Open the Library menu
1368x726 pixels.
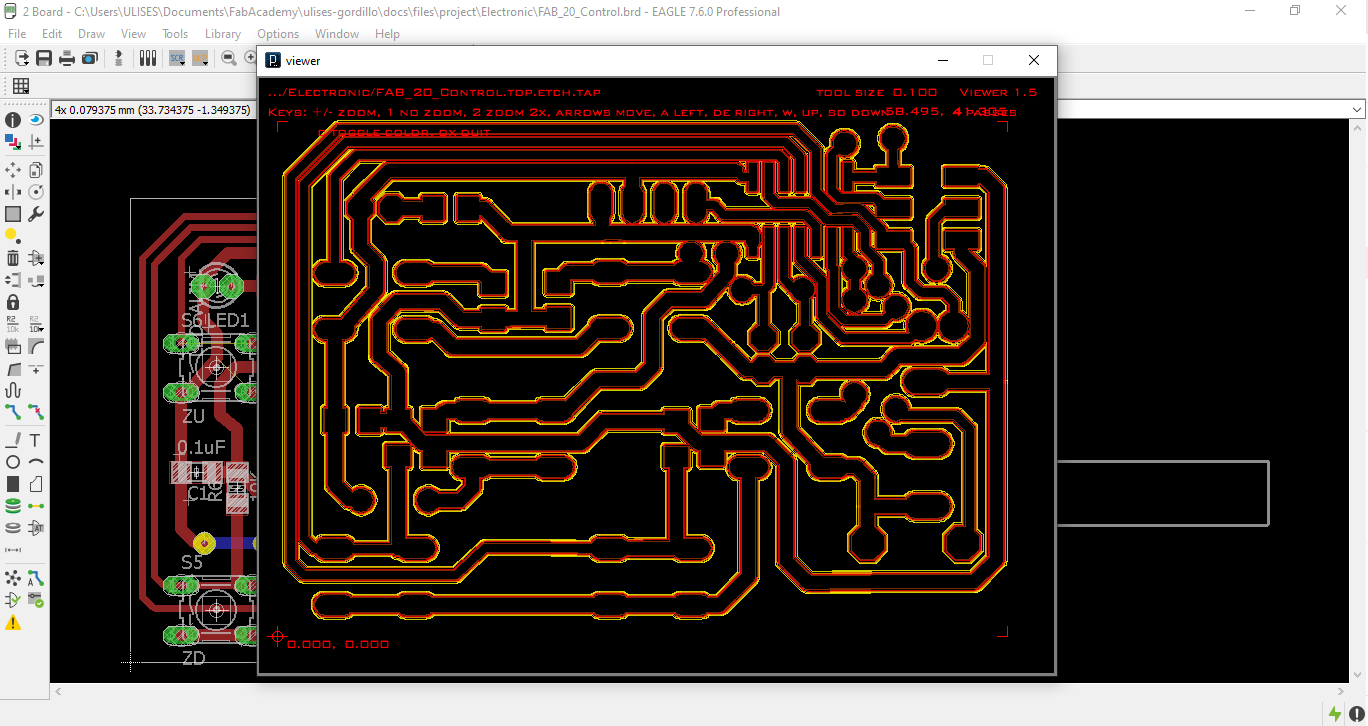(x=223, y=34)
